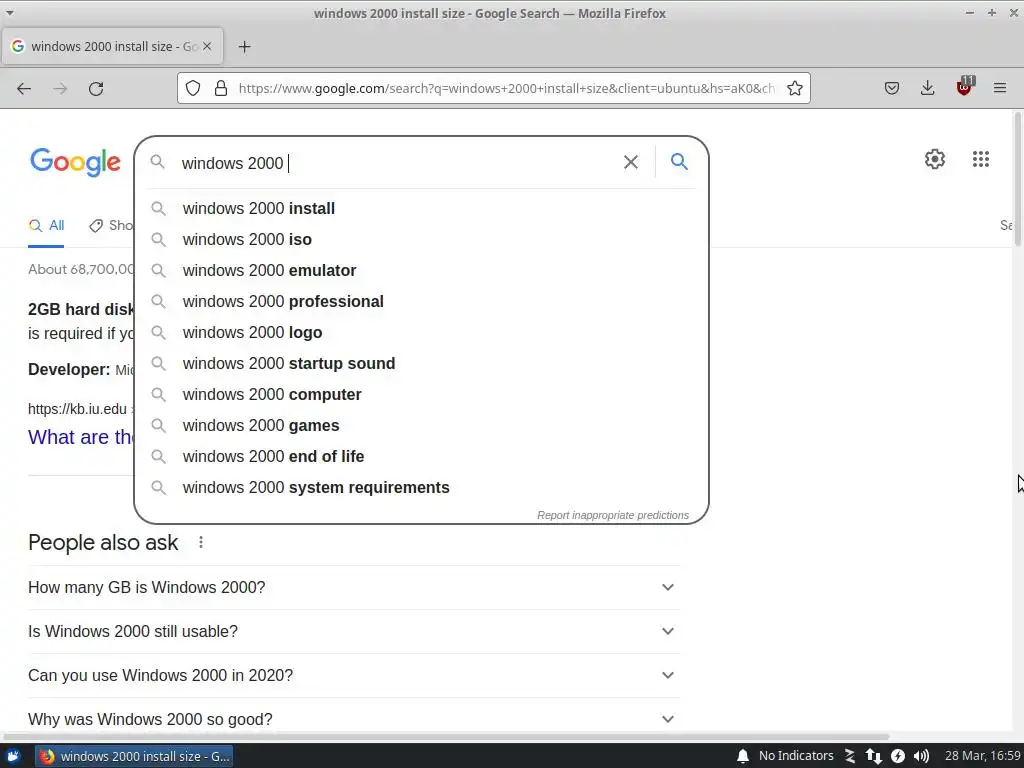This screenshot has width=1024, height=768.
Task: Click the volume speaker tray icon
Action: [x=921, y=756]
